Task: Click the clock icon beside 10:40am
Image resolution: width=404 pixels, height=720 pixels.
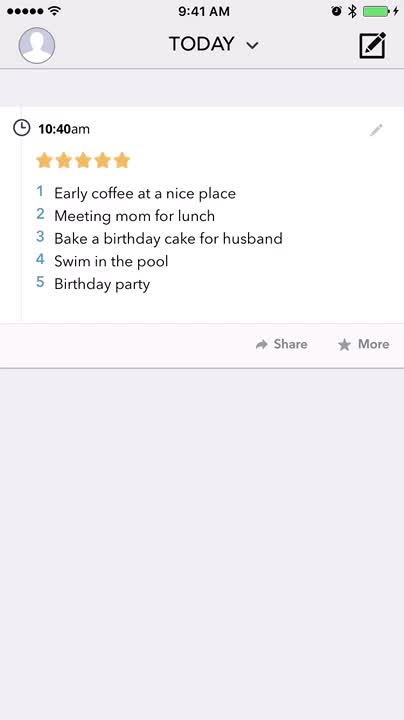Action: coord(22,128)
